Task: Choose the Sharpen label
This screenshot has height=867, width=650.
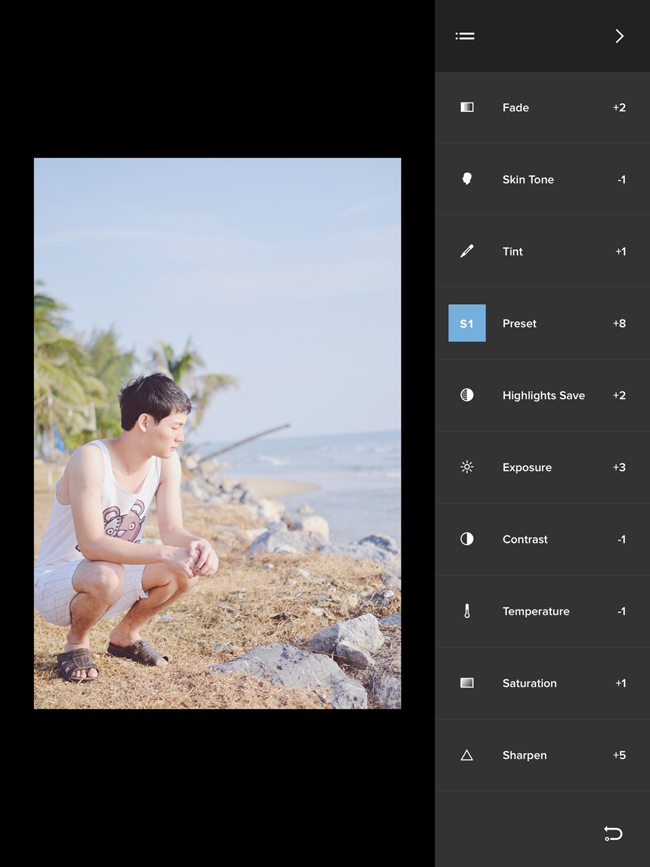Action: (524, 756)
